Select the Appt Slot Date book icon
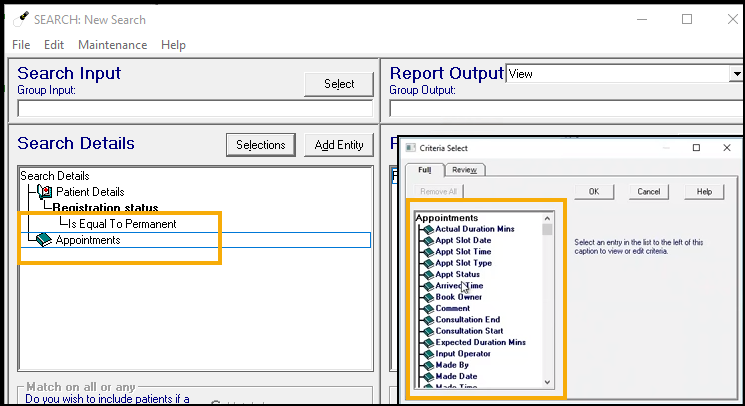 tap(427, 241)
